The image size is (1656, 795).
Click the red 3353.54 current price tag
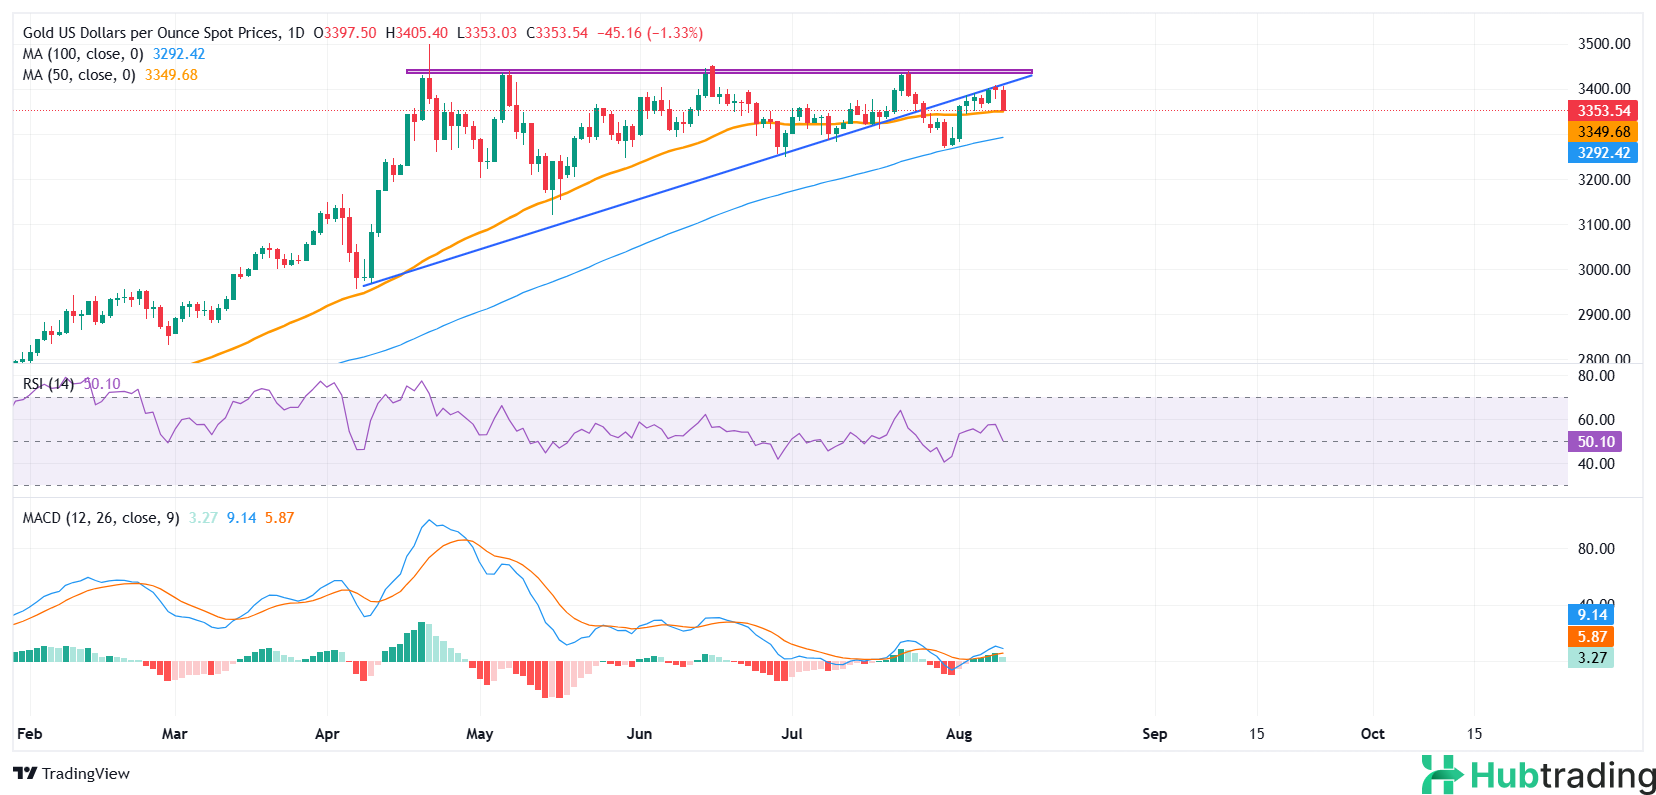1603,111
